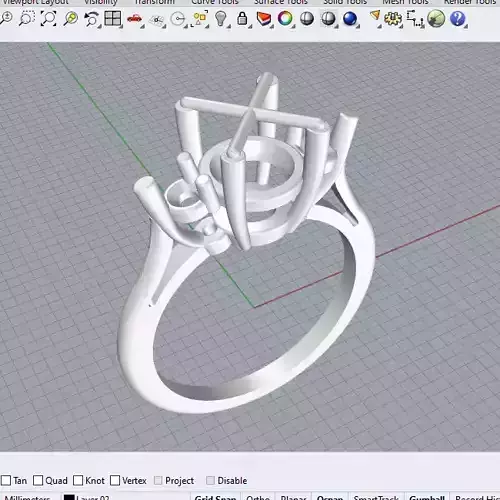
Task: Click the Undo View Change icon
Action: [x=92, y=19]
